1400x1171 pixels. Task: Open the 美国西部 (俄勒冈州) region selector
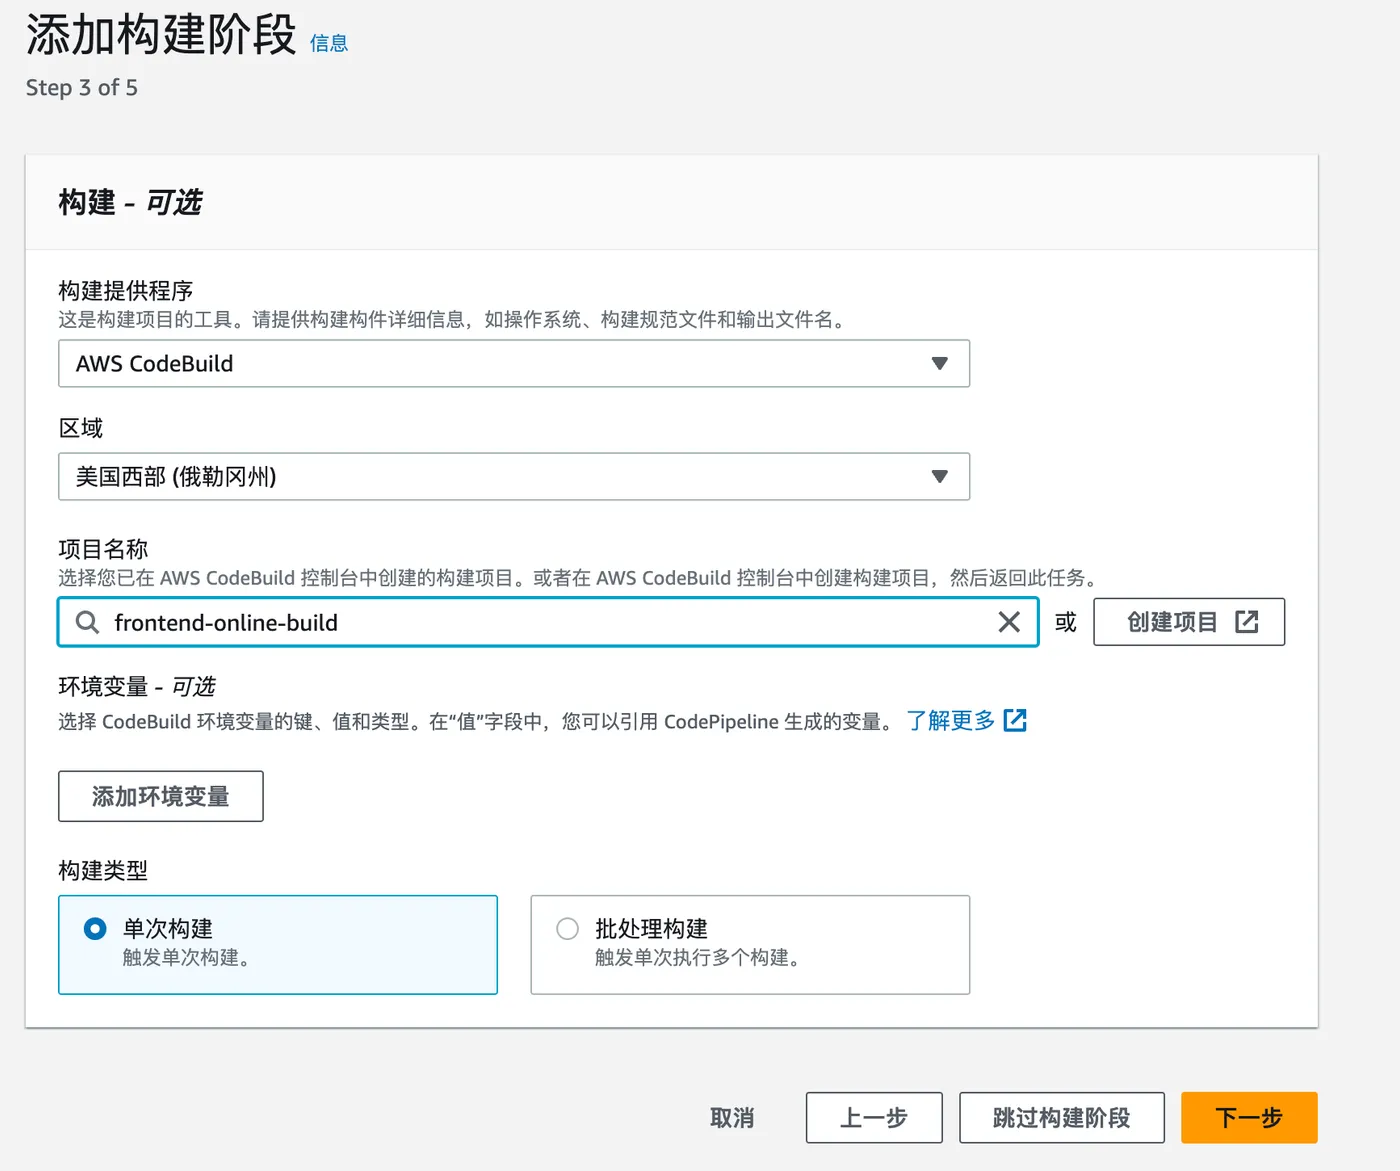(x=500, y=477)
